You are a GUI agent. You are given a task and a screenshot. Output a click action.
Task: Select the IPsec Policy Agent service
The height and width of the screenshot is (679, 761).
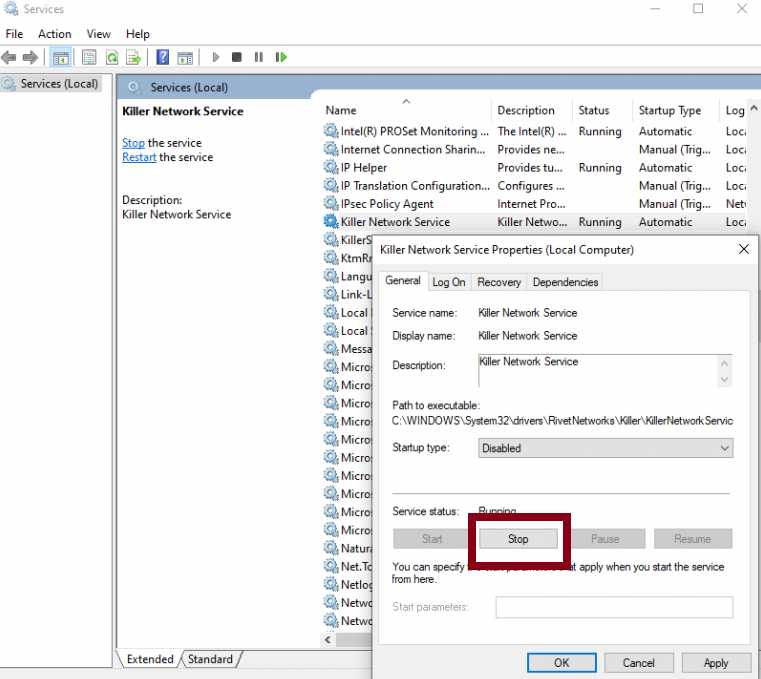tap(534, 204)
